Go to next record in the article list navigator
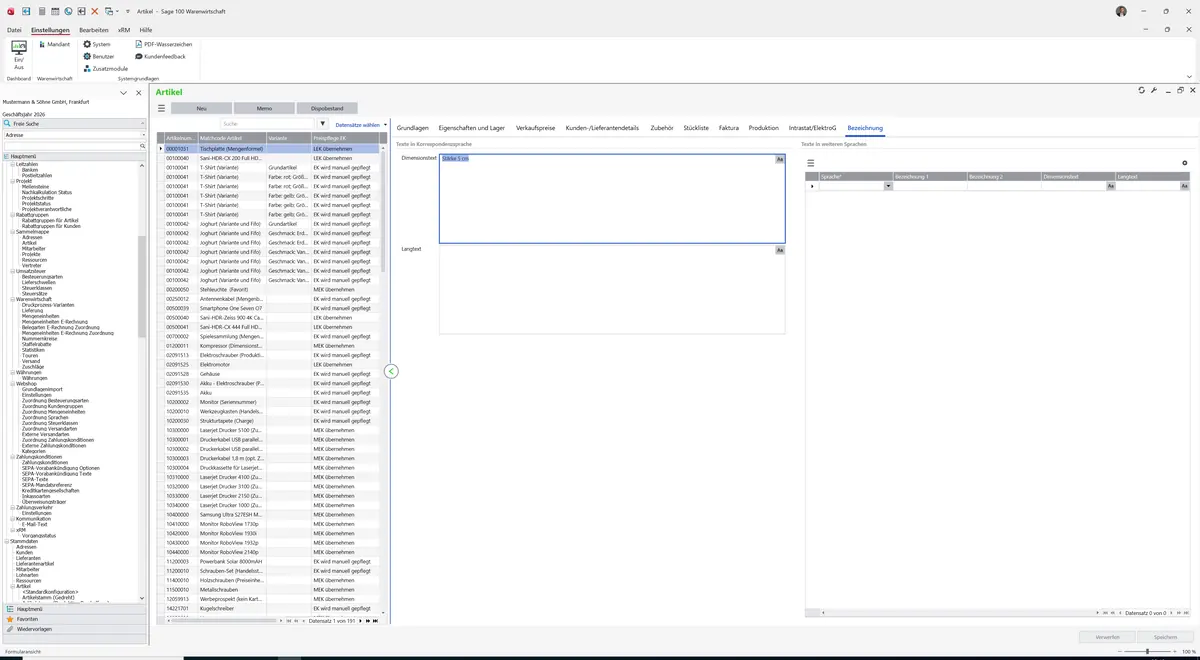1200x660 pixels. click(x=361, y=621)
